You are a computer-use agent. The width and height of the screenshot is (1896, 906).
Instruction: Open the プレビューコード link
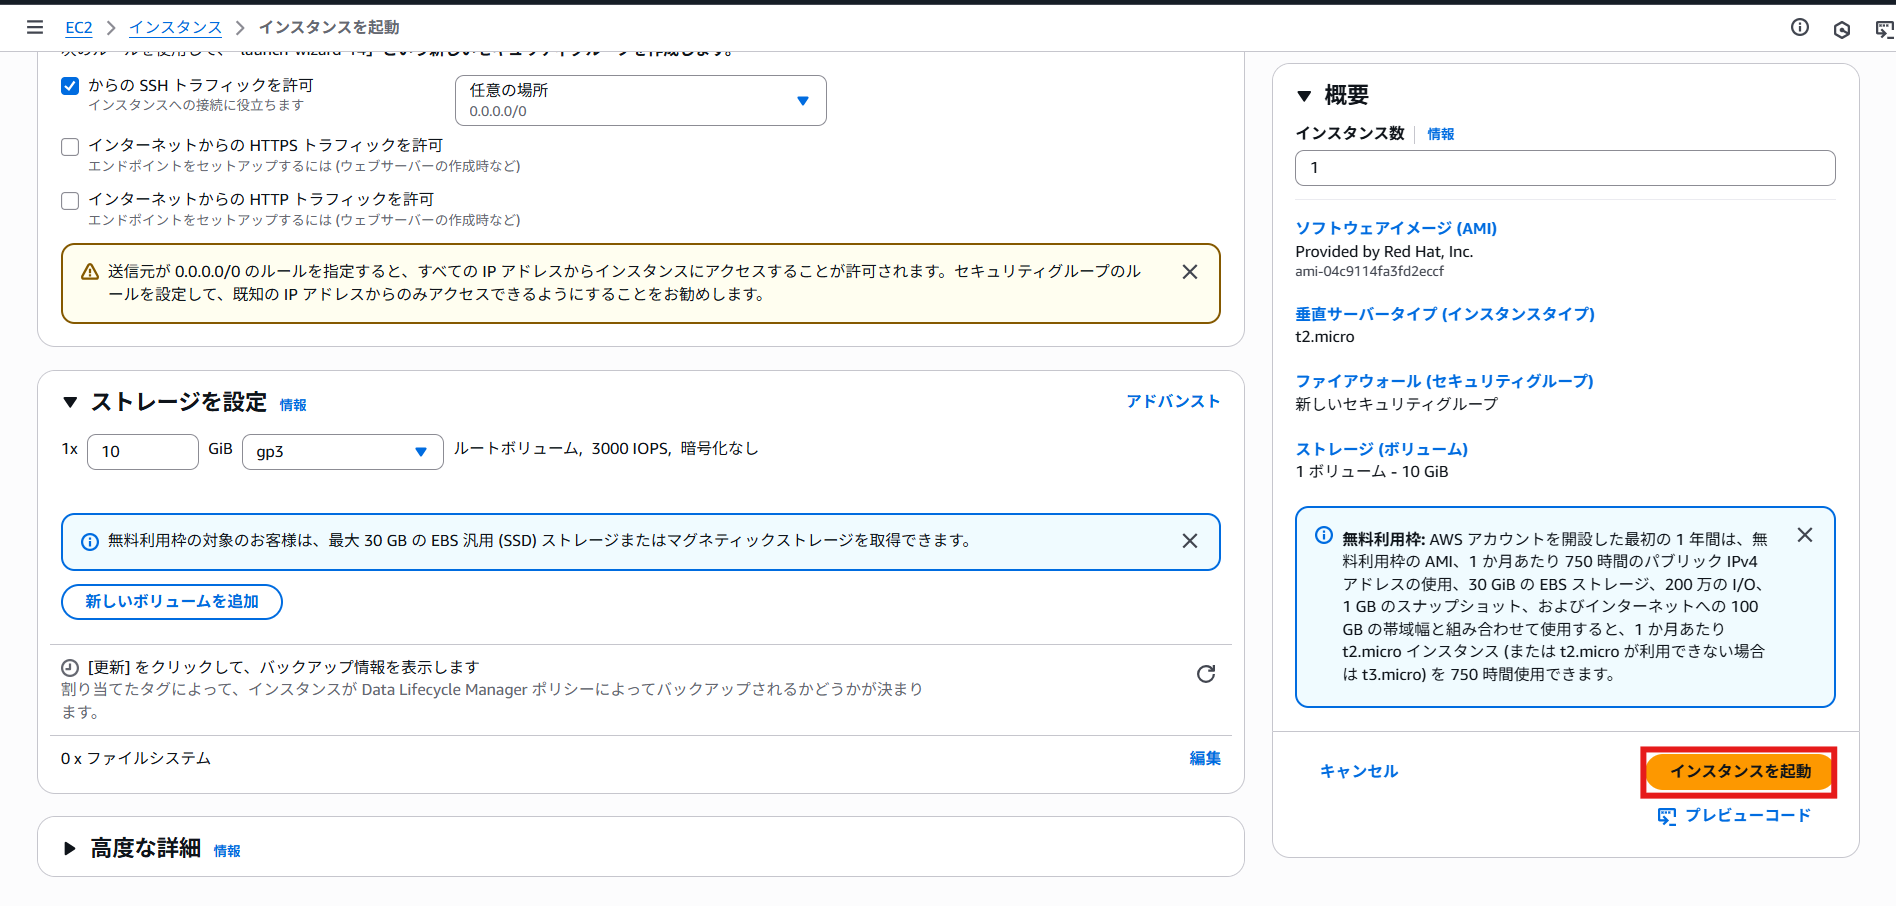[1748, 816]
